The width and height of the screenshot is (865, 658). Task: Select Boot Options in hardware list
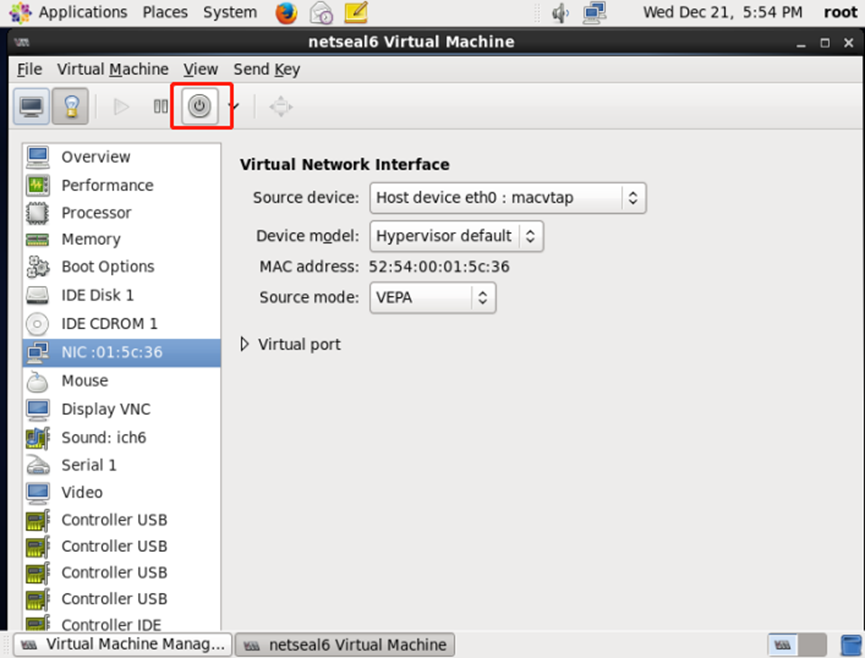(x=121, y=266)
